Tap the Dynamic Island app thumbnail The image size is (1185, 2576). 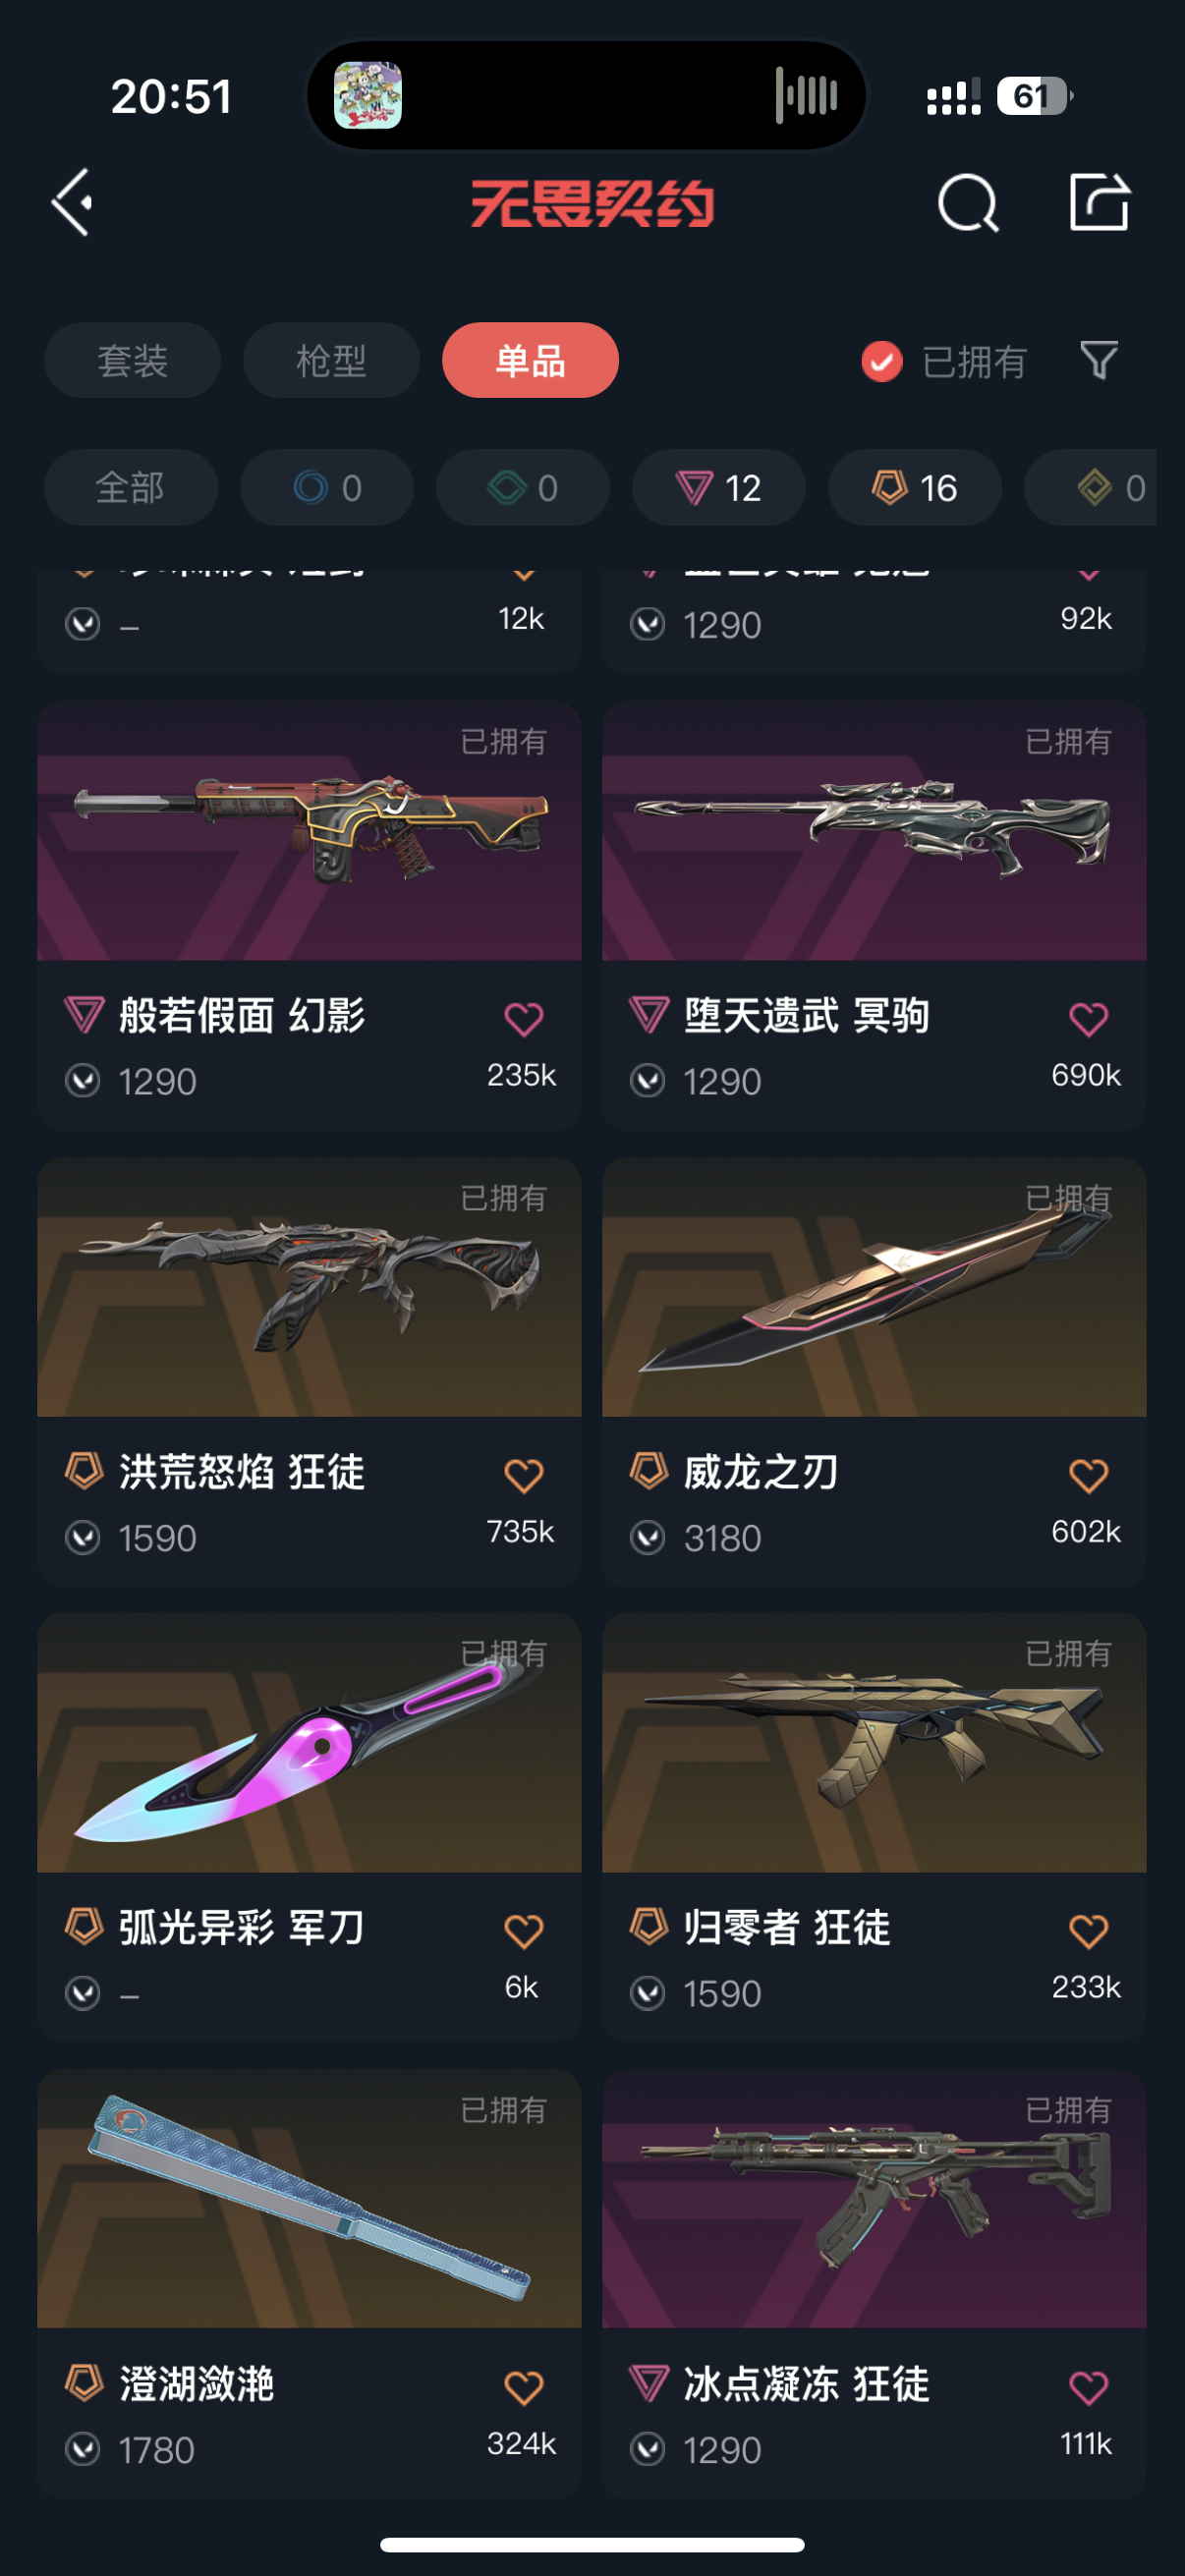point(367,96)
